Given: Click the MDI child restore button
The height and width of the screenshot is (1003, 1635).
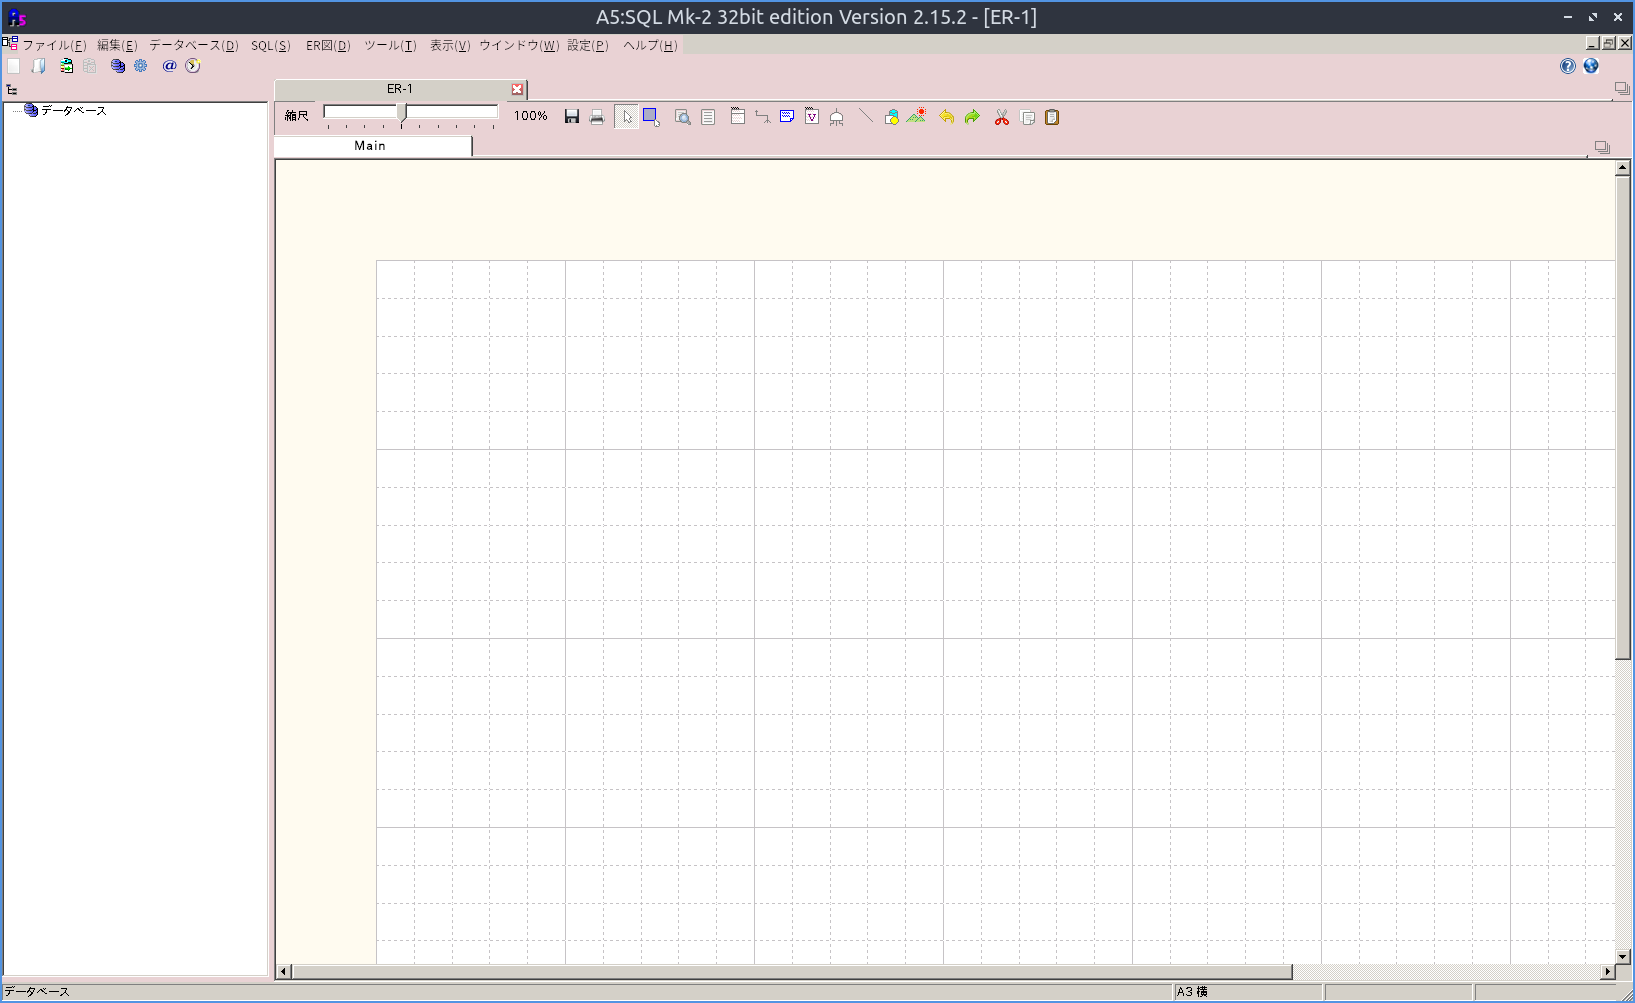Looking at the screenshot, I should pos(1609,43).
